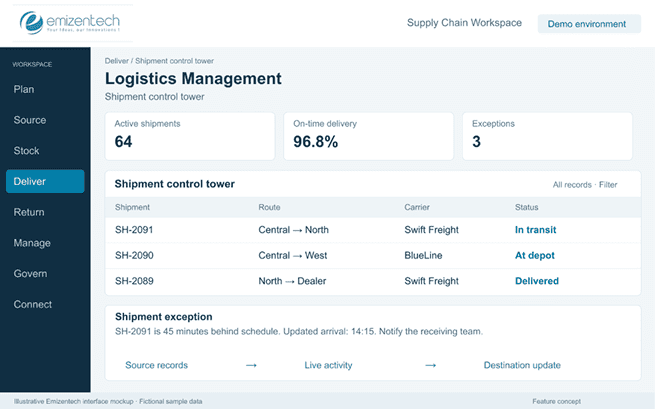Click the Shipment column header
This screenshot has height=409, width=655.
click(132, 207)
